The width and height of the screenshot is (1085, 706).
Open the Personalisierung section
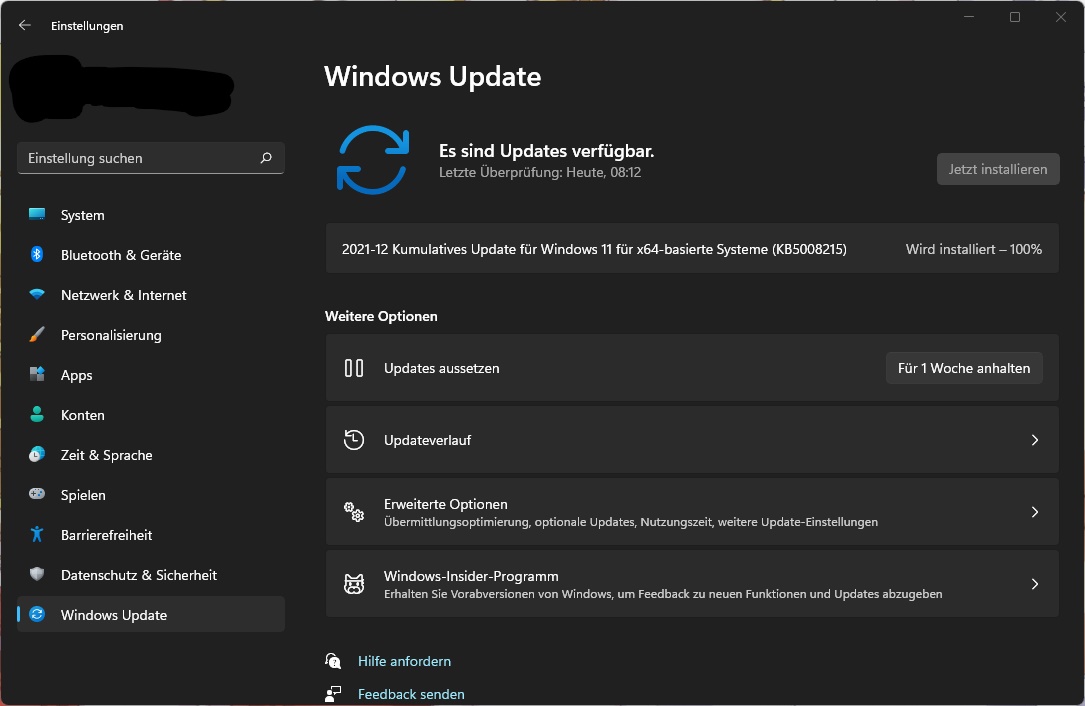point(151,335)
